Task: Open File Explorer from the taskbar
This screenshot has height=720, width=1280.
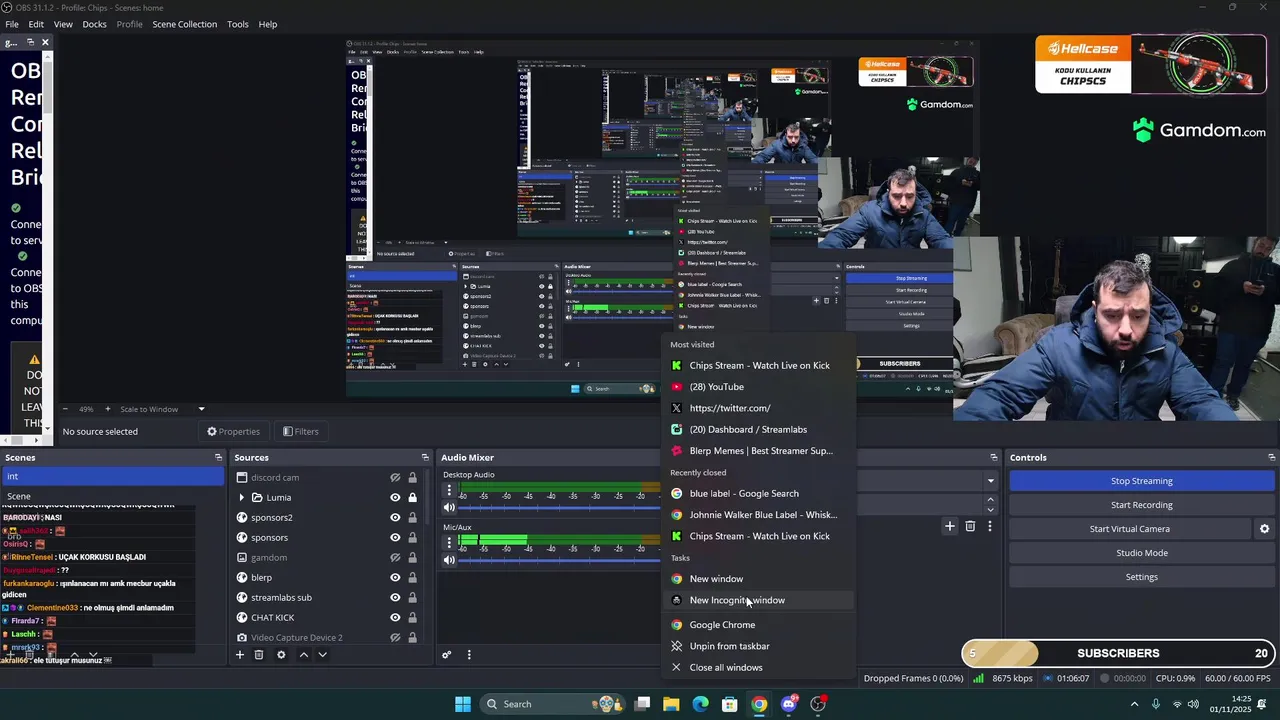Action: (671, 704)
